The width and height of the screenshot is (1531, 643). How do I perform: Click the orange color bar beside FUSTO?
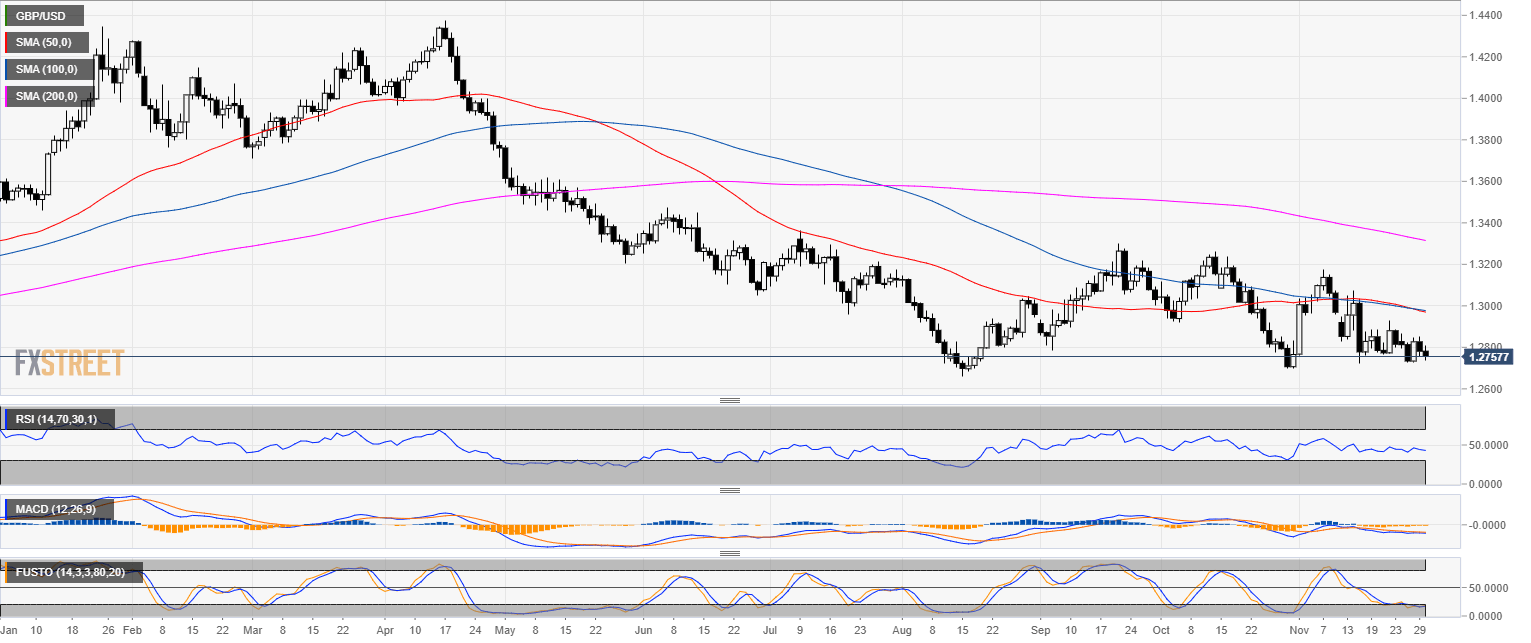point(7,573)
